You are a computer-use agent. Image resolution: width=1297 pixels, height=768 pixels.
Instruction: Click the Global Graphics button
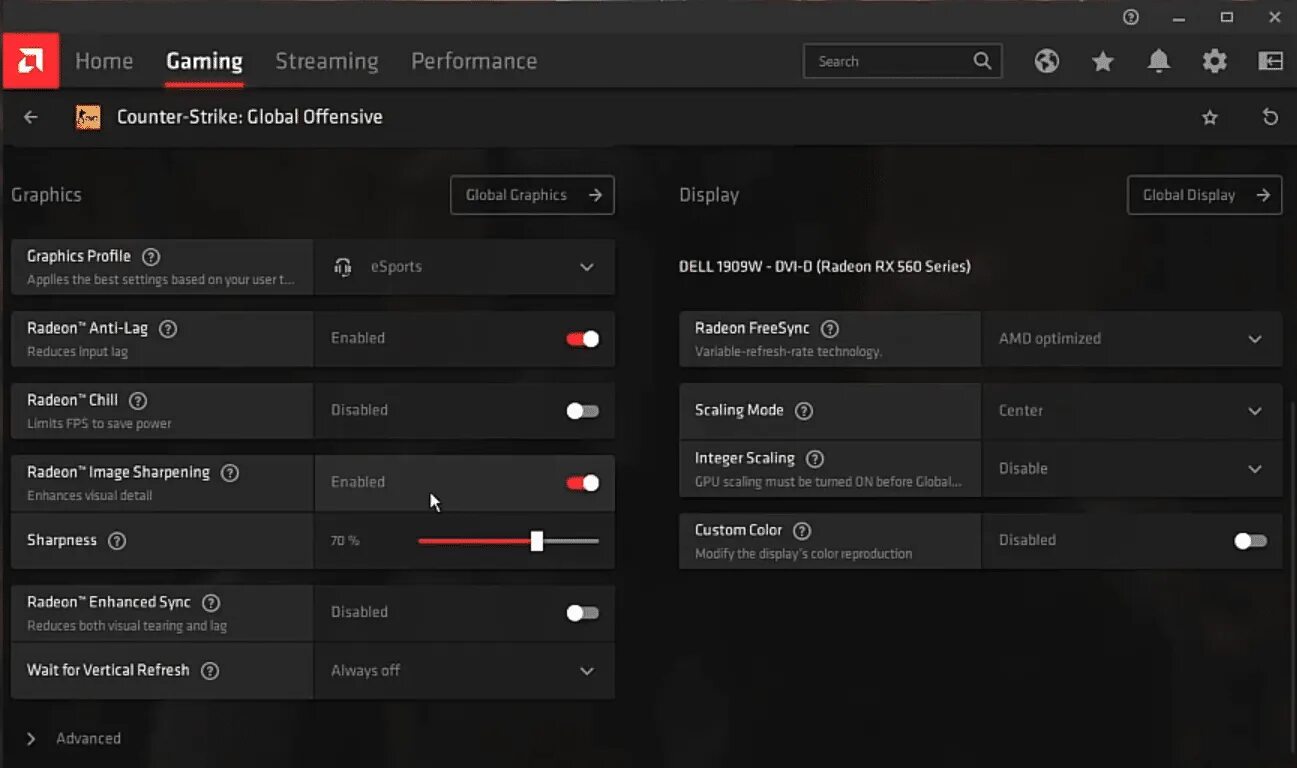pyautogui.click(x=532, y=195)
